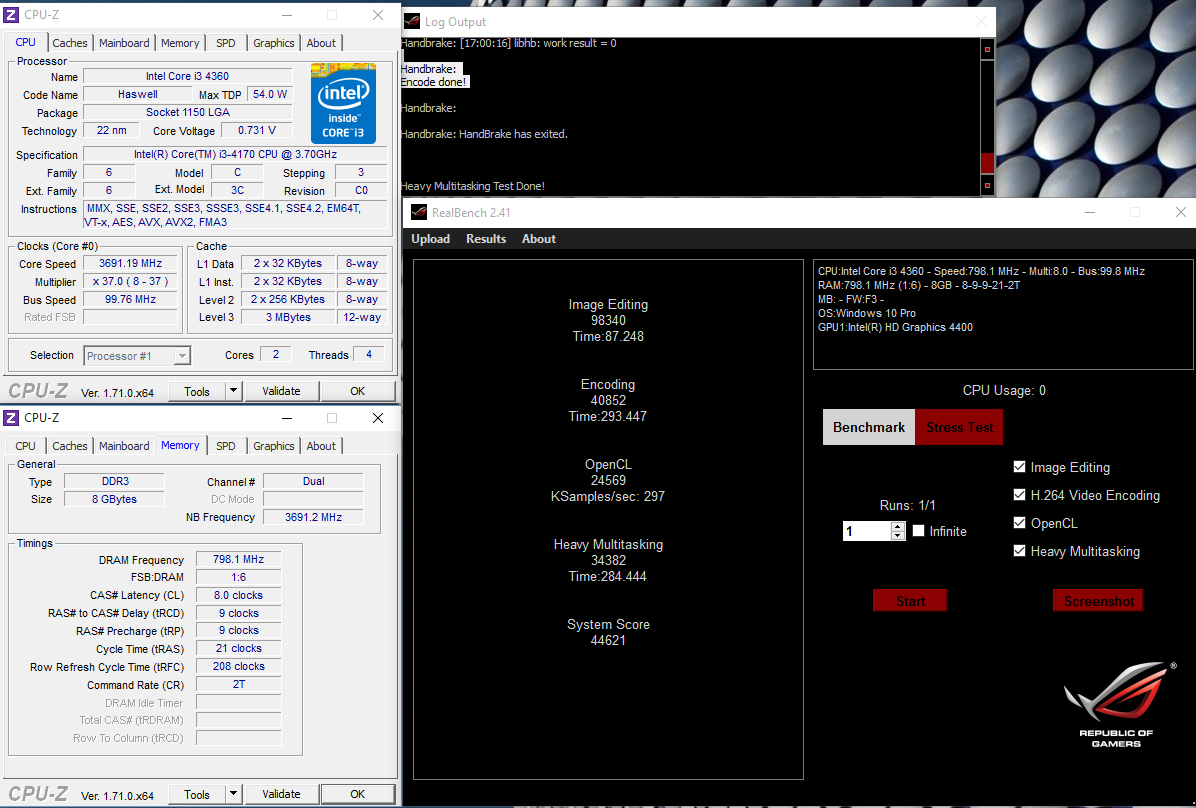The image size is (1196, 808).
Task: Click Validate in bottom CPU-Z window
Action: 281,794
